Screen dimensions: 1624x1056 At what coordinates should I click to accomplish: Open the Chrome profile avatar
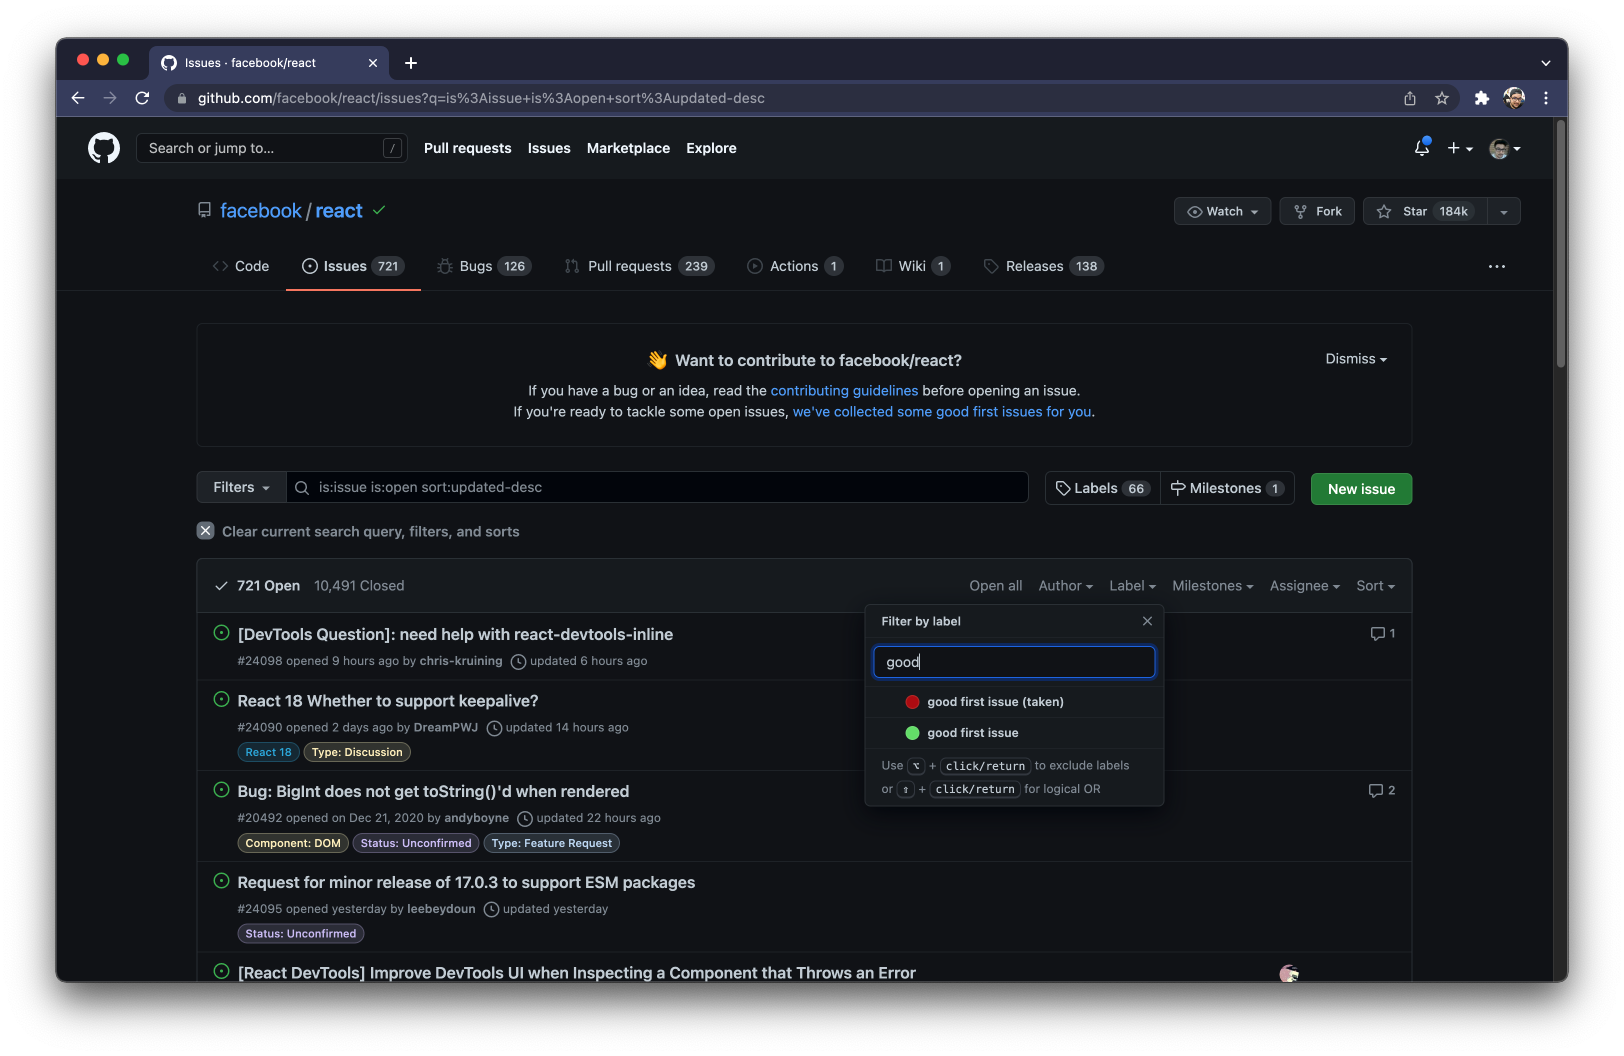pos(1514,98)
